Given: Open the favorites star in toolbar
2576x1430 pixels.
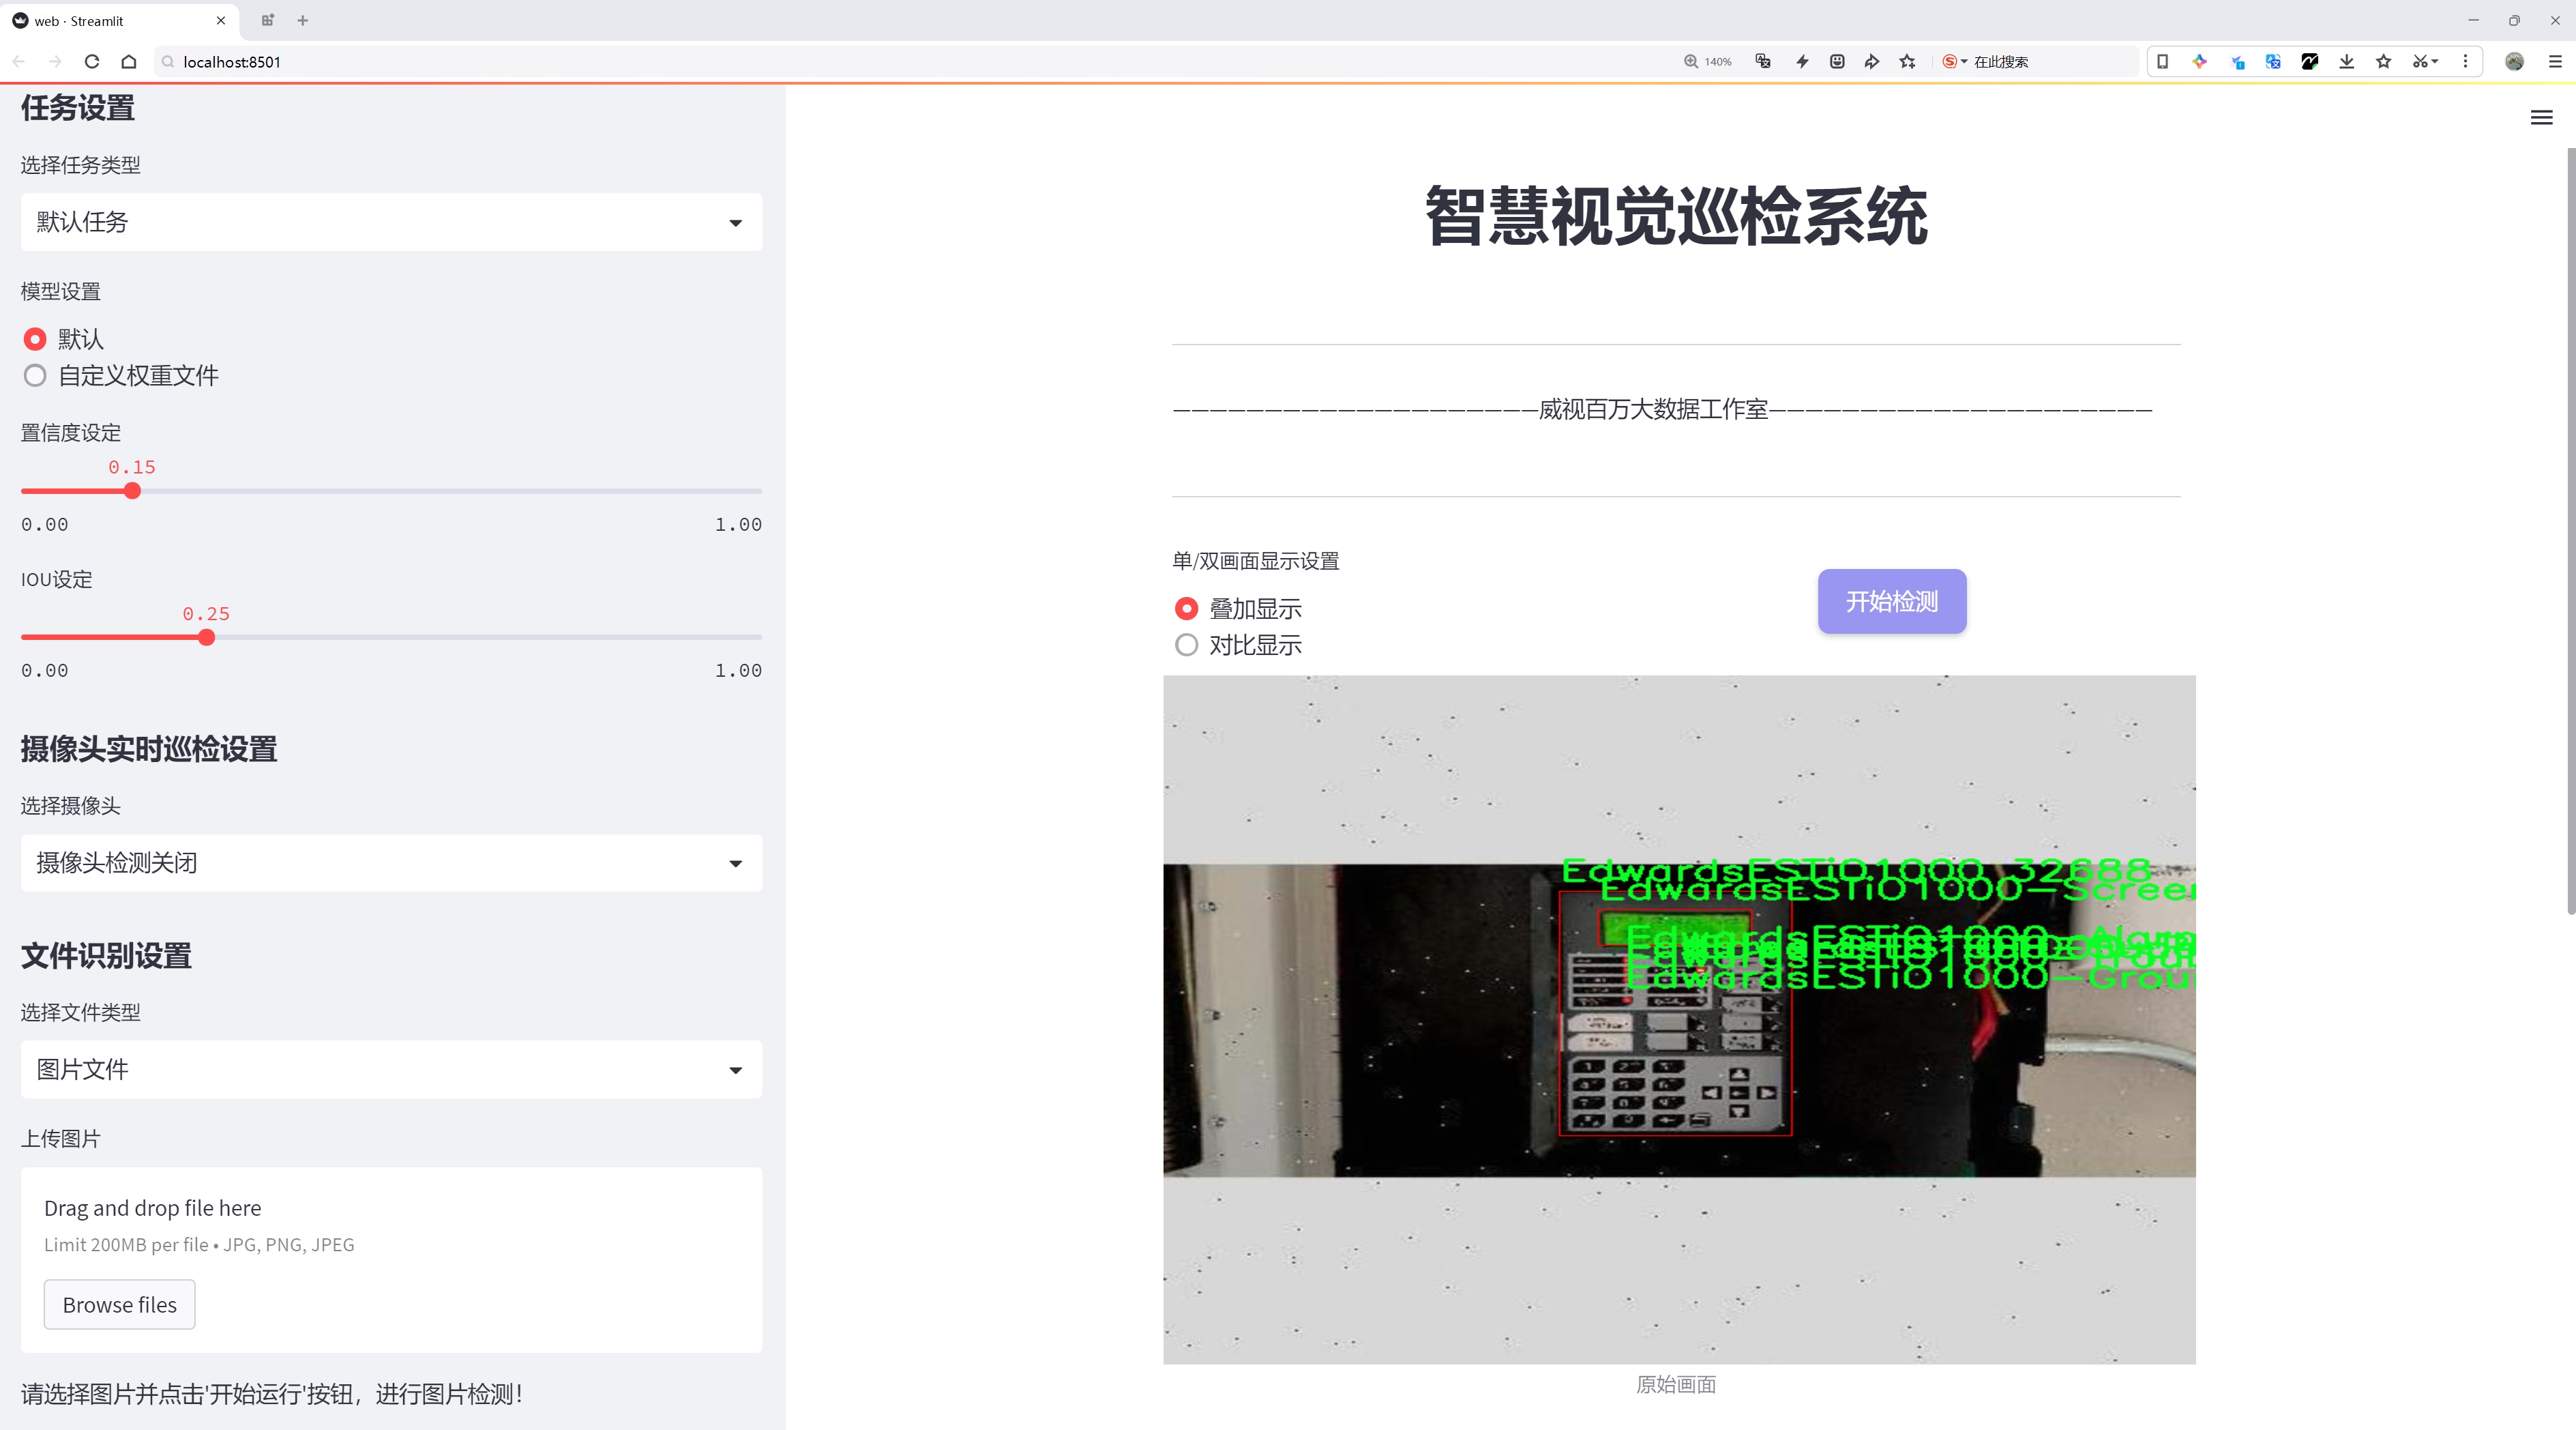Looking at the screenshot, I should tap(2384, 61).
